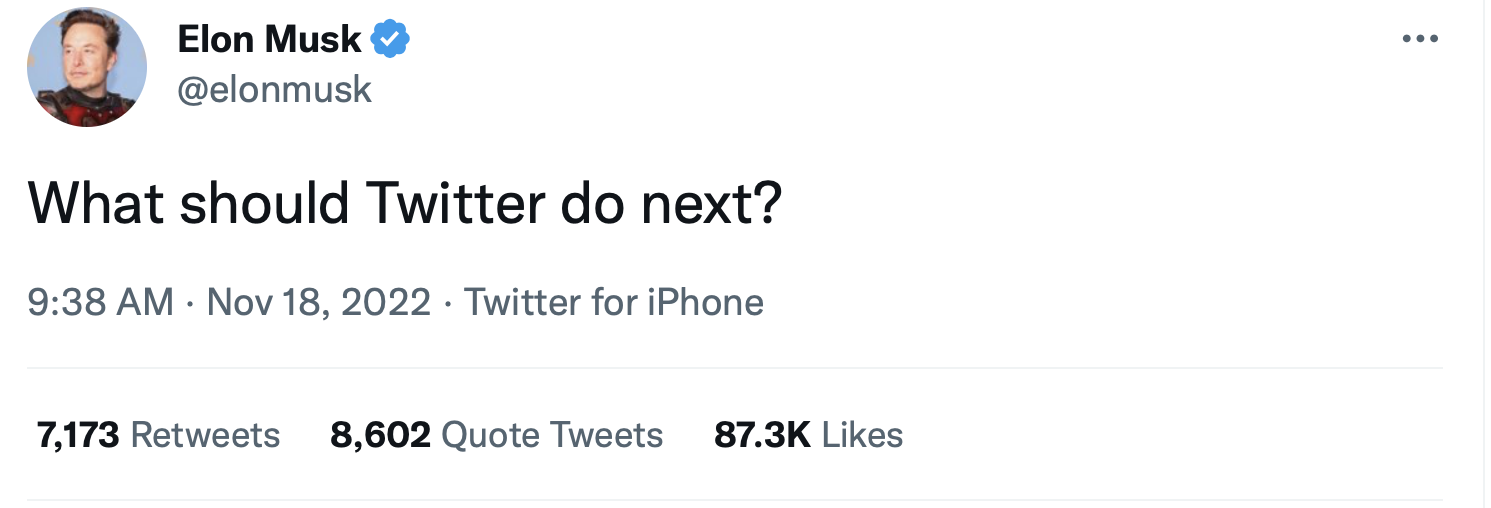Open the three-dot more options menu

[x=1419, y=40]
